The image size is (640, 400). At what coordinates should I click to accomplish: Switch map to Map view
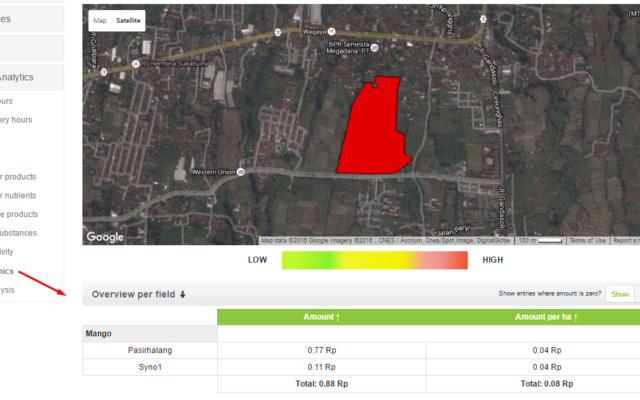click(100, 20)
